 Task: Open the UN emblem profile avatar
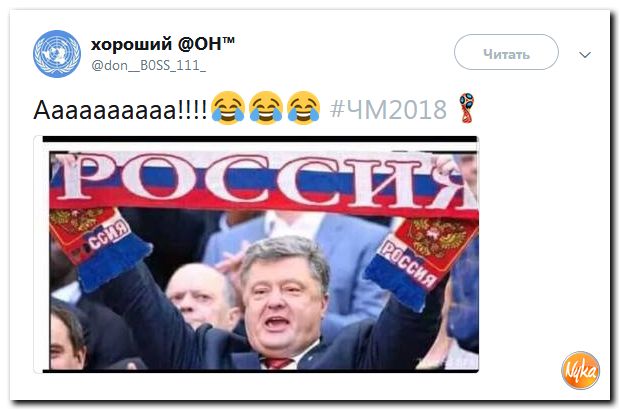pyautogui.click(x=57, y=54)
